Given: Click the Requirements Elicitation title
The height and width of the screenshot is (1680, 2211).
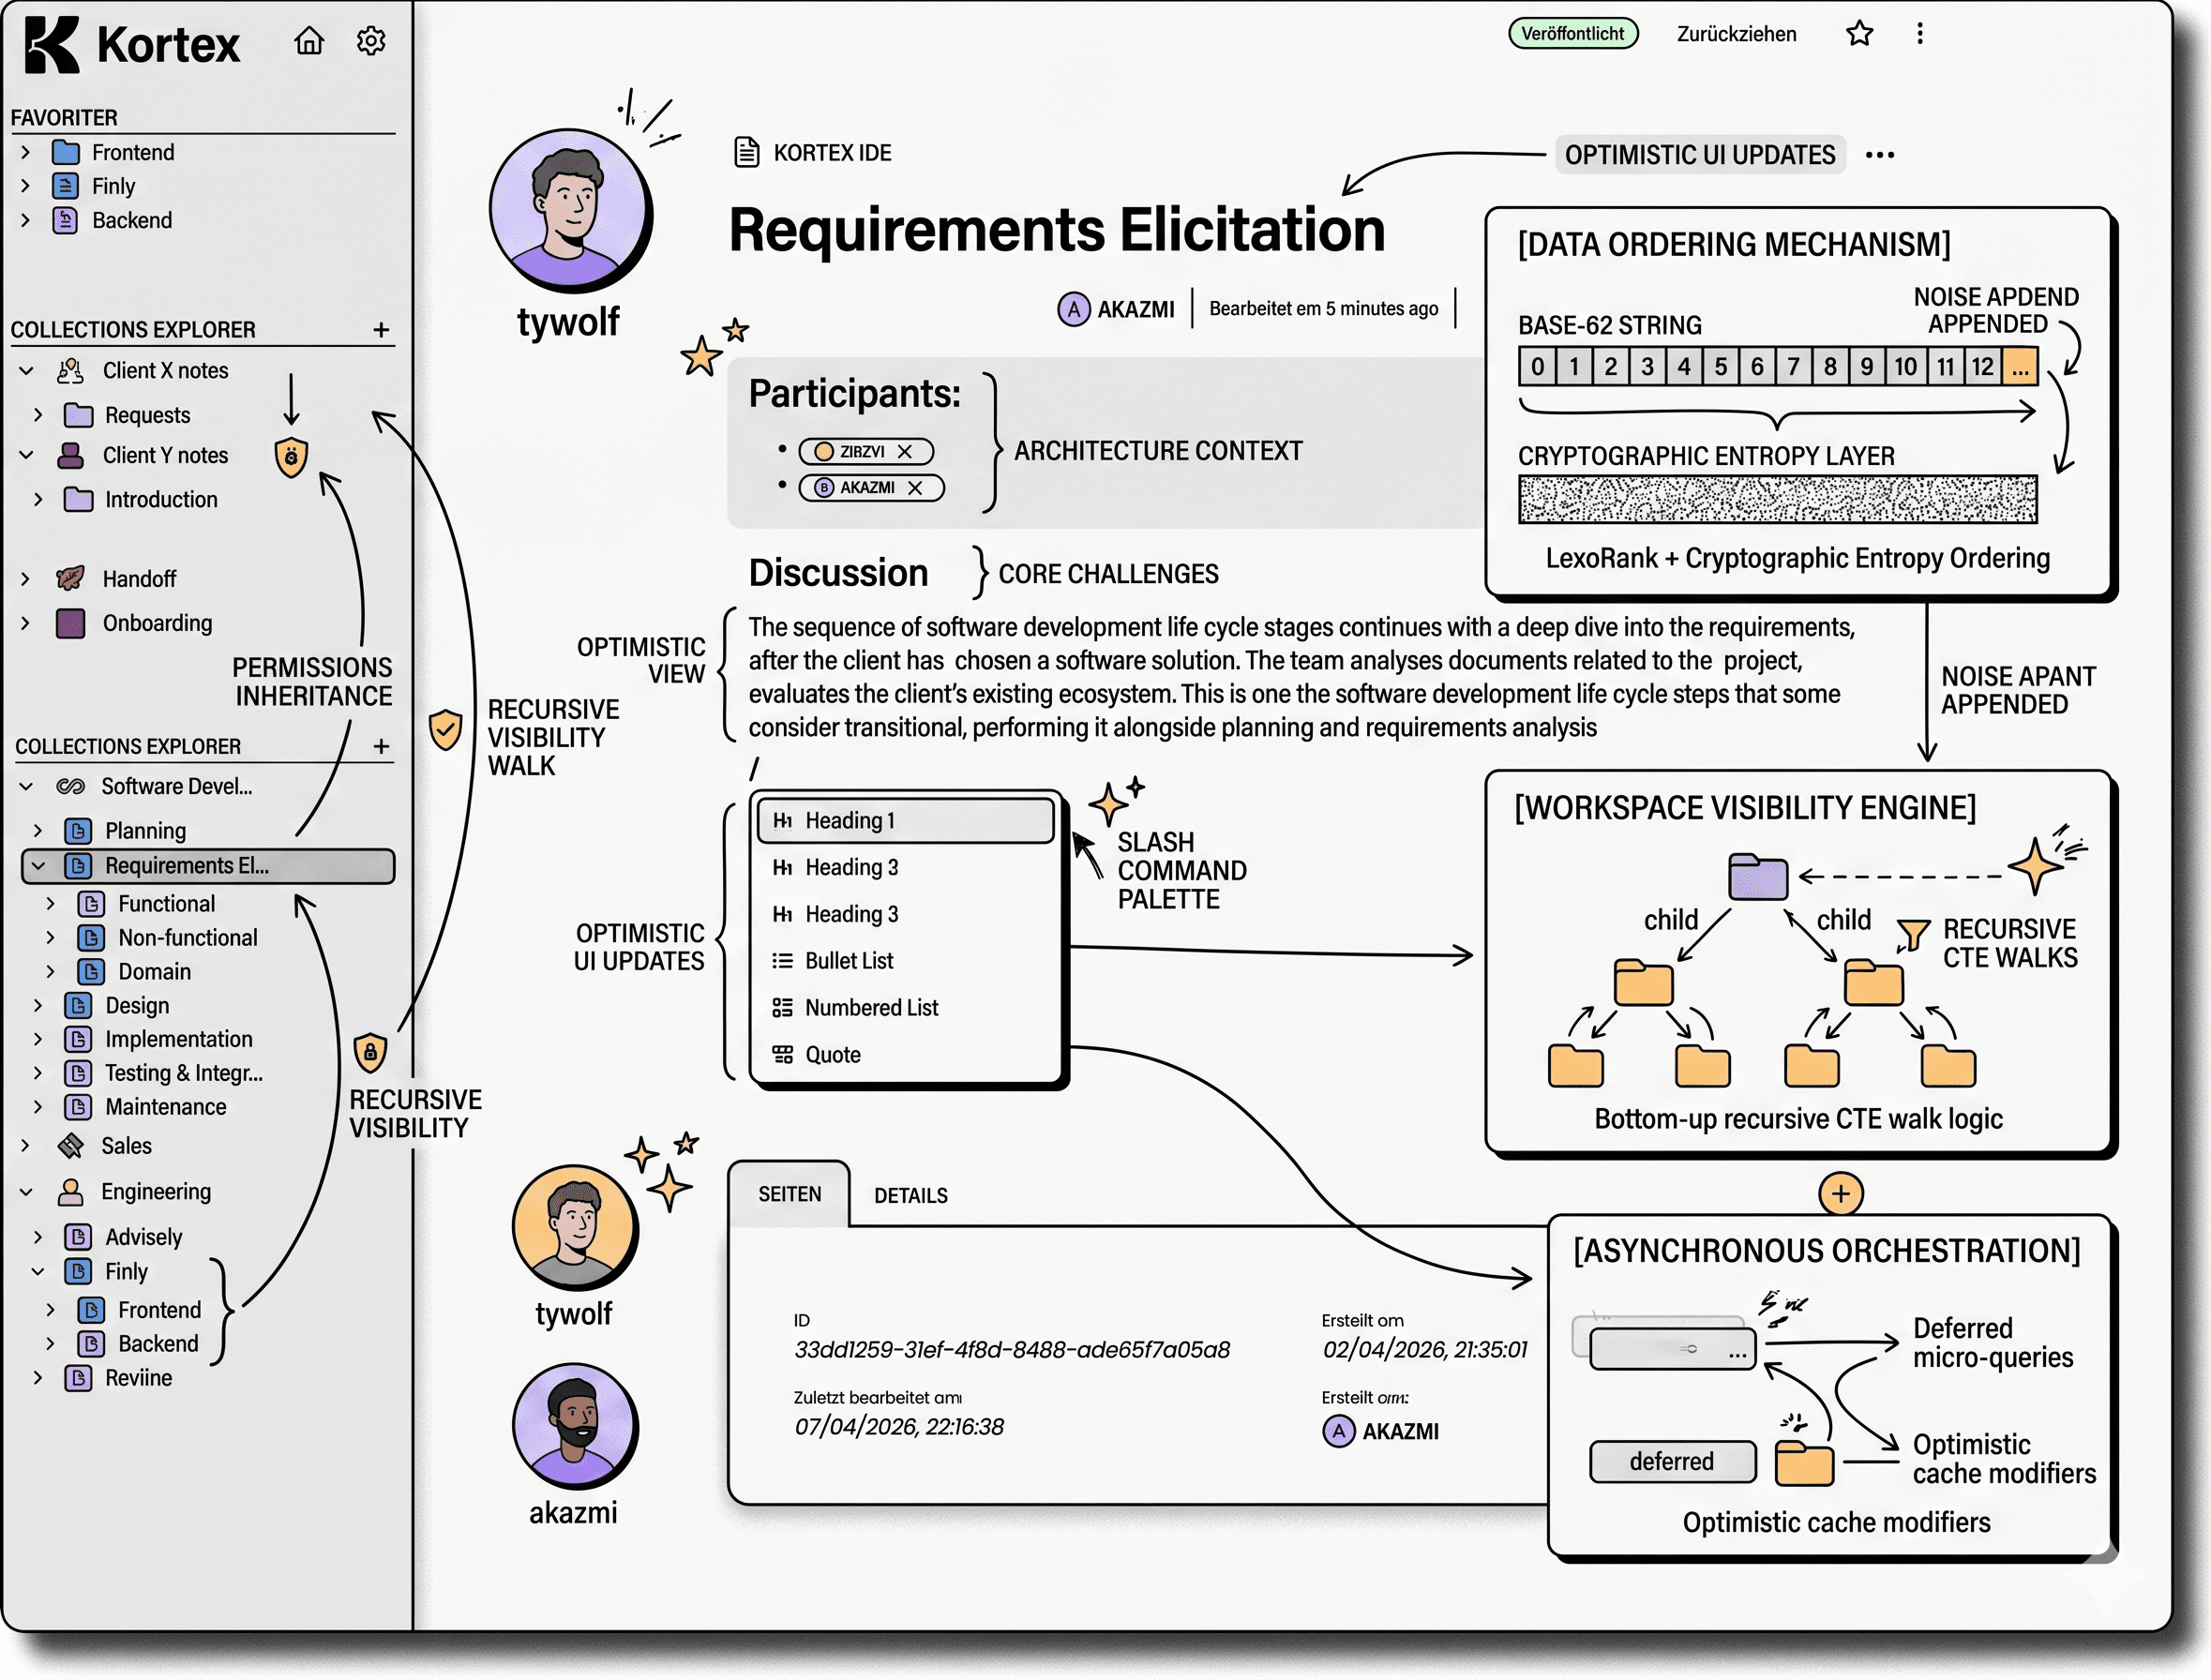Looking at the screenshot, I should point(1056,230).
